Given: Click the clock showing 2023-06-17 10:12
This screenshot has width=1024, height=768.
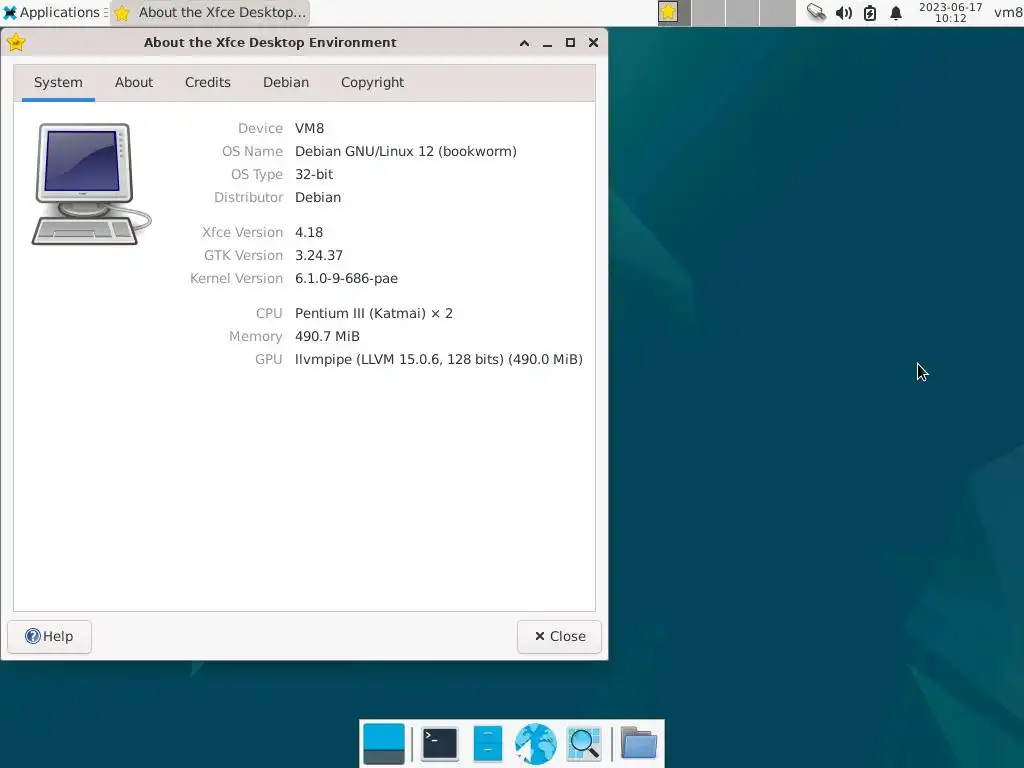Looking at the screenshot, I should pos(950,12).
